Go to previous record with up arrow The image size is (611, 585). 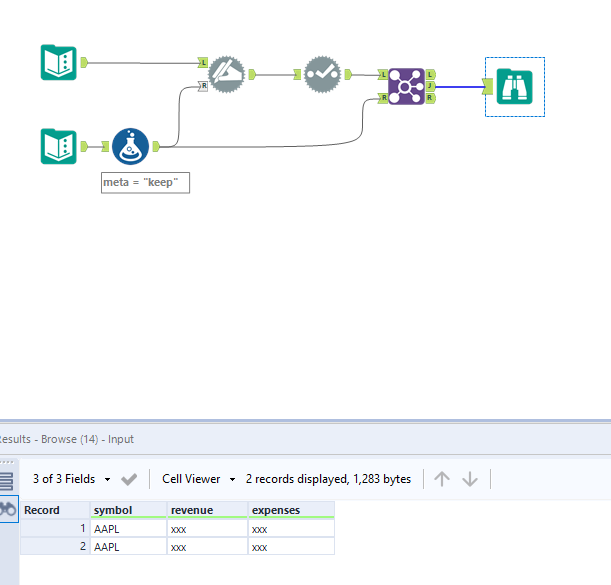click(x=442, y=479)
